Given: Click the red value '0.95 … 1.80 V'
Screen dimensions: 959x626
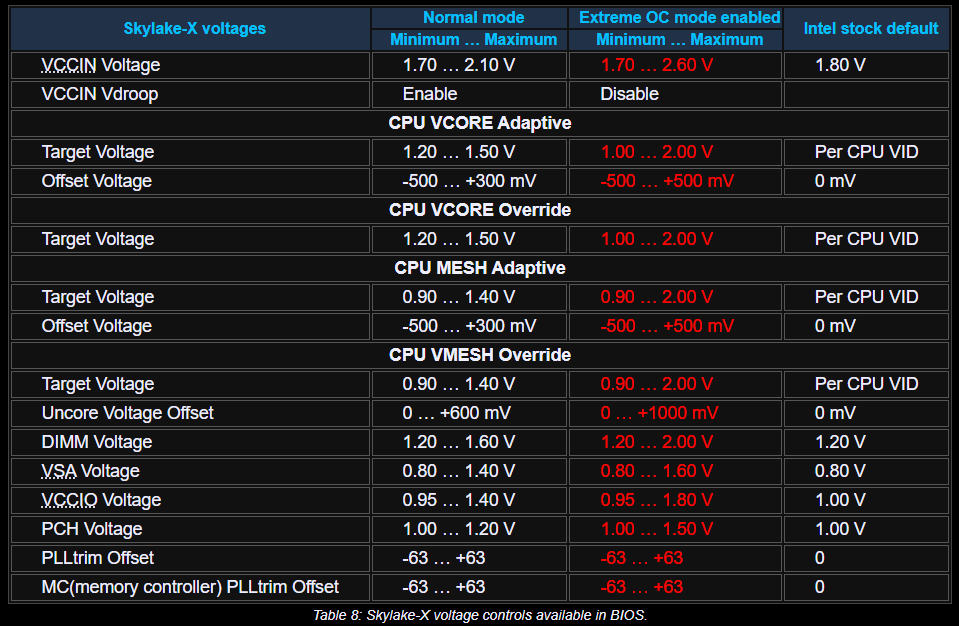Looking at the screenshot, I should (x=656, y=500).
